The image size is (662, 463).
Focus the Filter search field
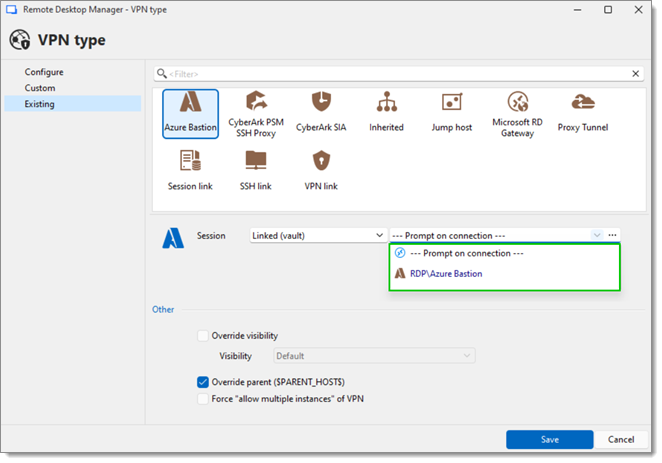(x=397, y=74)
